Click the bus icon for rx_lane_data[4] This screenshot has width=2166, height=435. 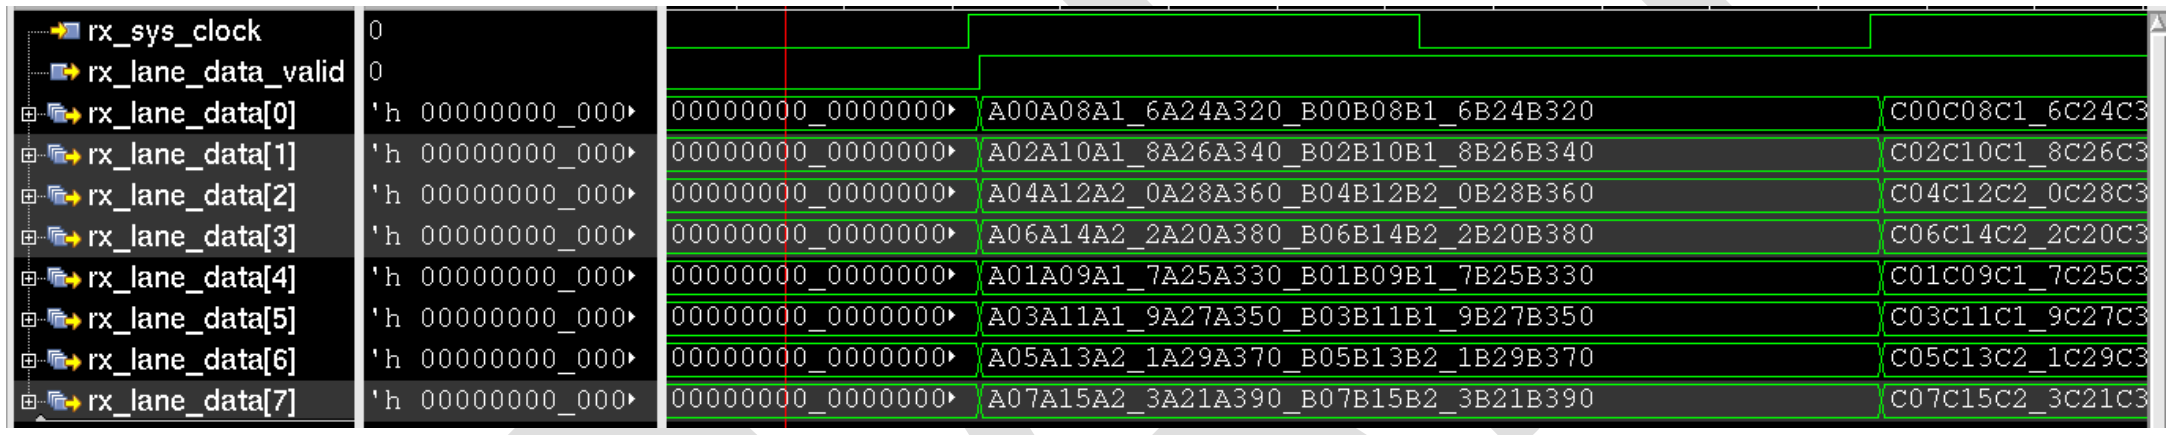click(64, 278)
